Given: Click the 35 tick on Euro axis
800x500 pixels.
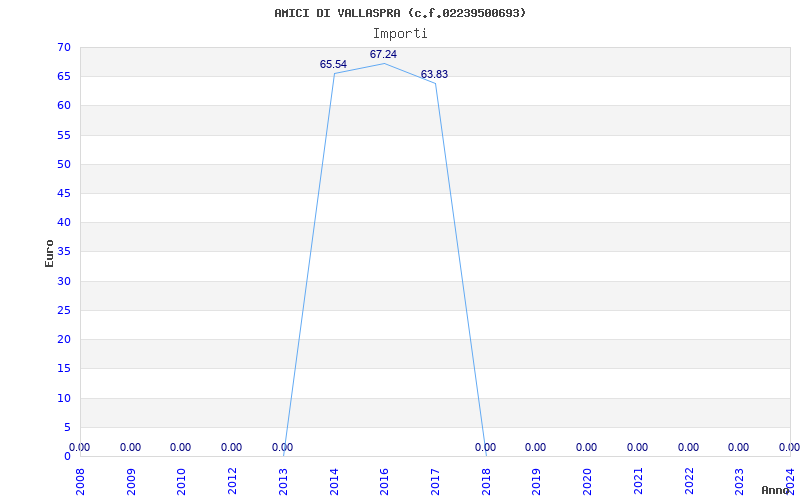Looking at the screenshot, I should pos(64,252).
